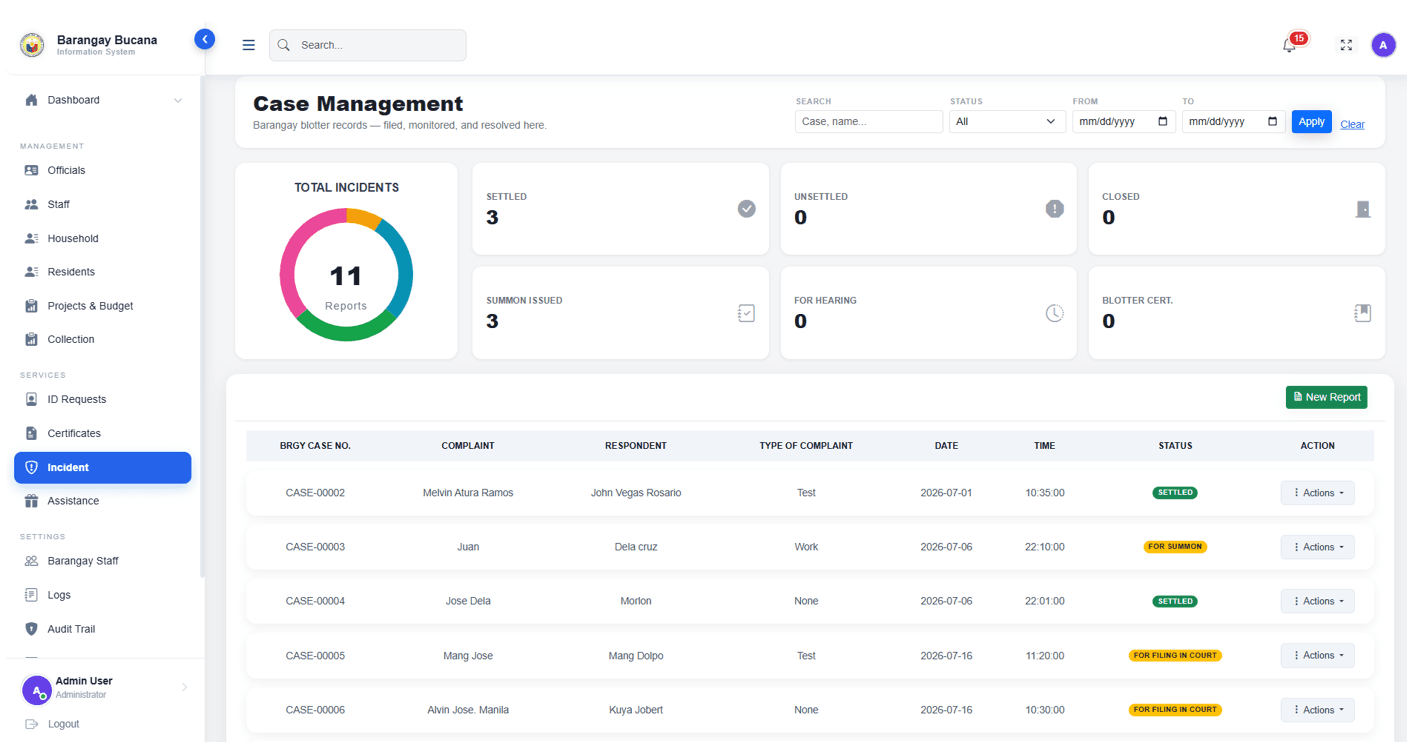1407x742 pixels.
Task: Open notifications bell with 15 badge
Action: pyautogui.click(x=1290, y=45)
